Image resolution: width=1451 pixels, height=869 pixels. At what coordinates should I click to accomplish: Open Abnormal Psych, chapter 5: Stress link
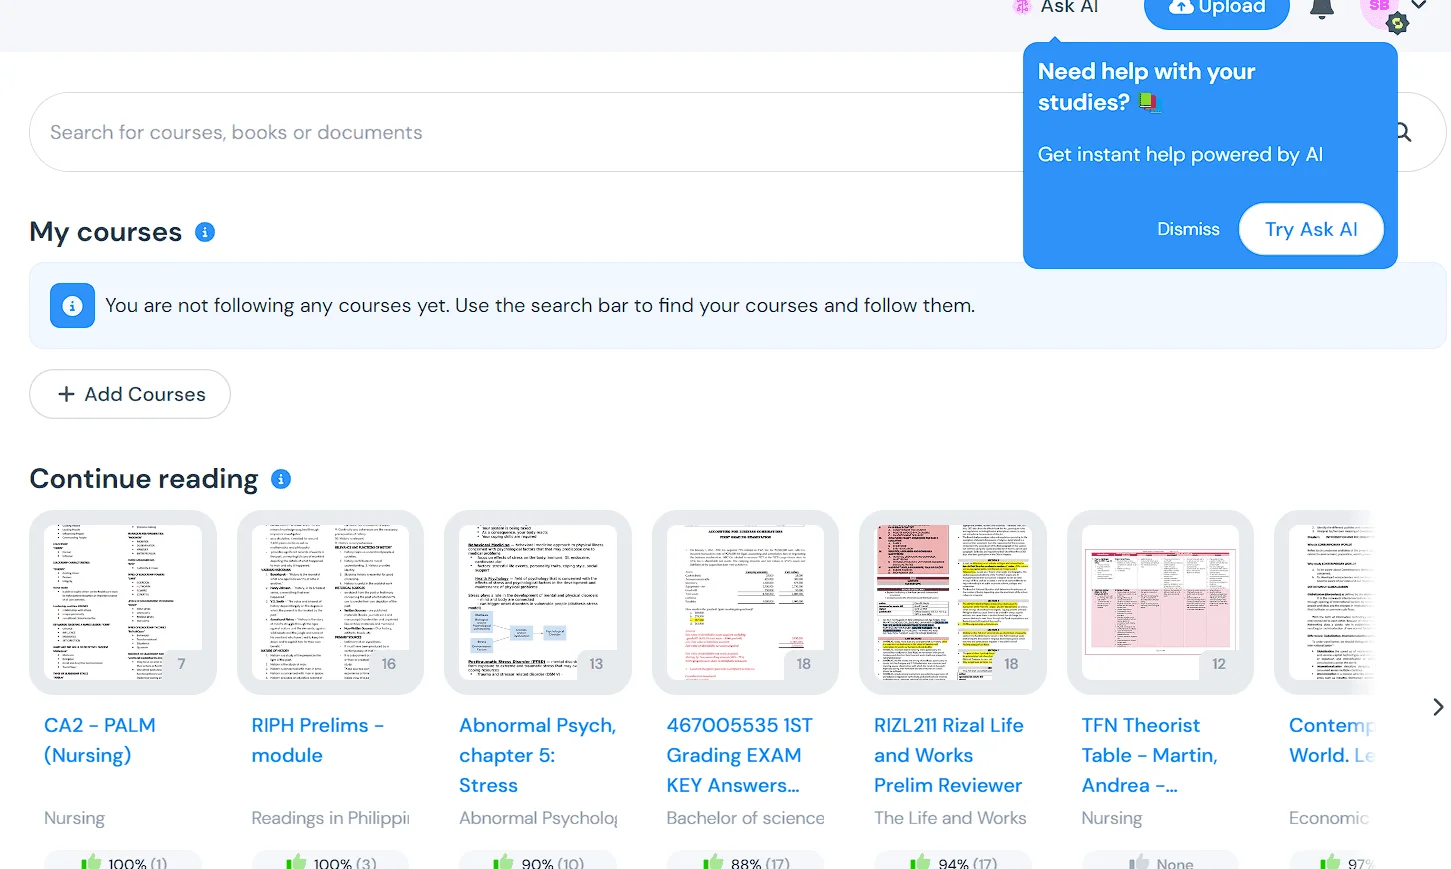(538, 755)
